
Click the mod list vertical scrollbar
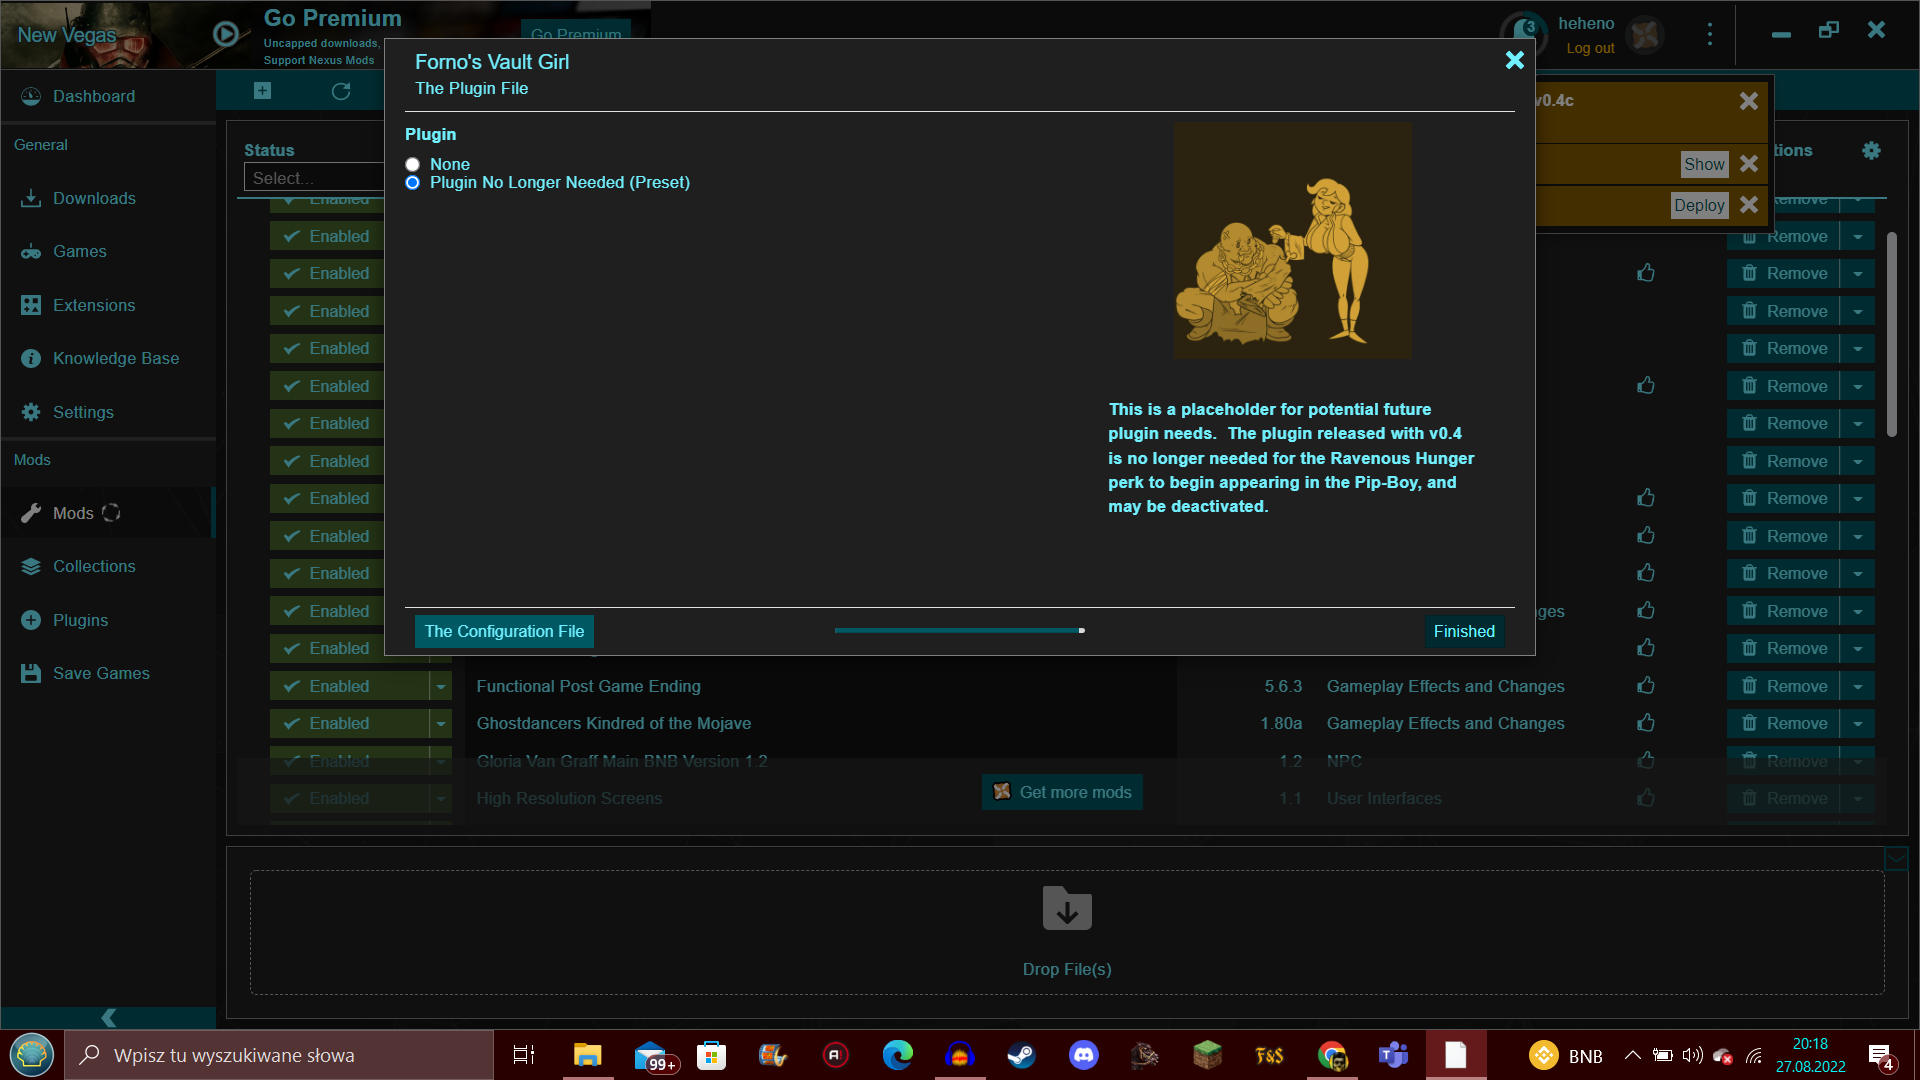point(1892,334)
